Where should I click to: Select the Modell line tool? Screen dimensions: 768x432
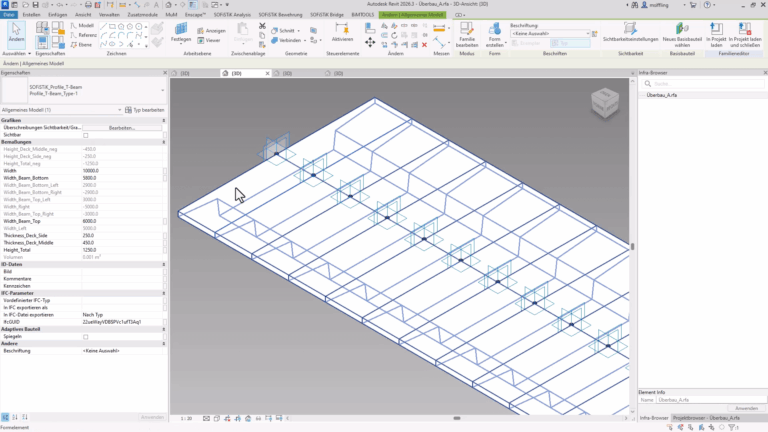(82, 25)
